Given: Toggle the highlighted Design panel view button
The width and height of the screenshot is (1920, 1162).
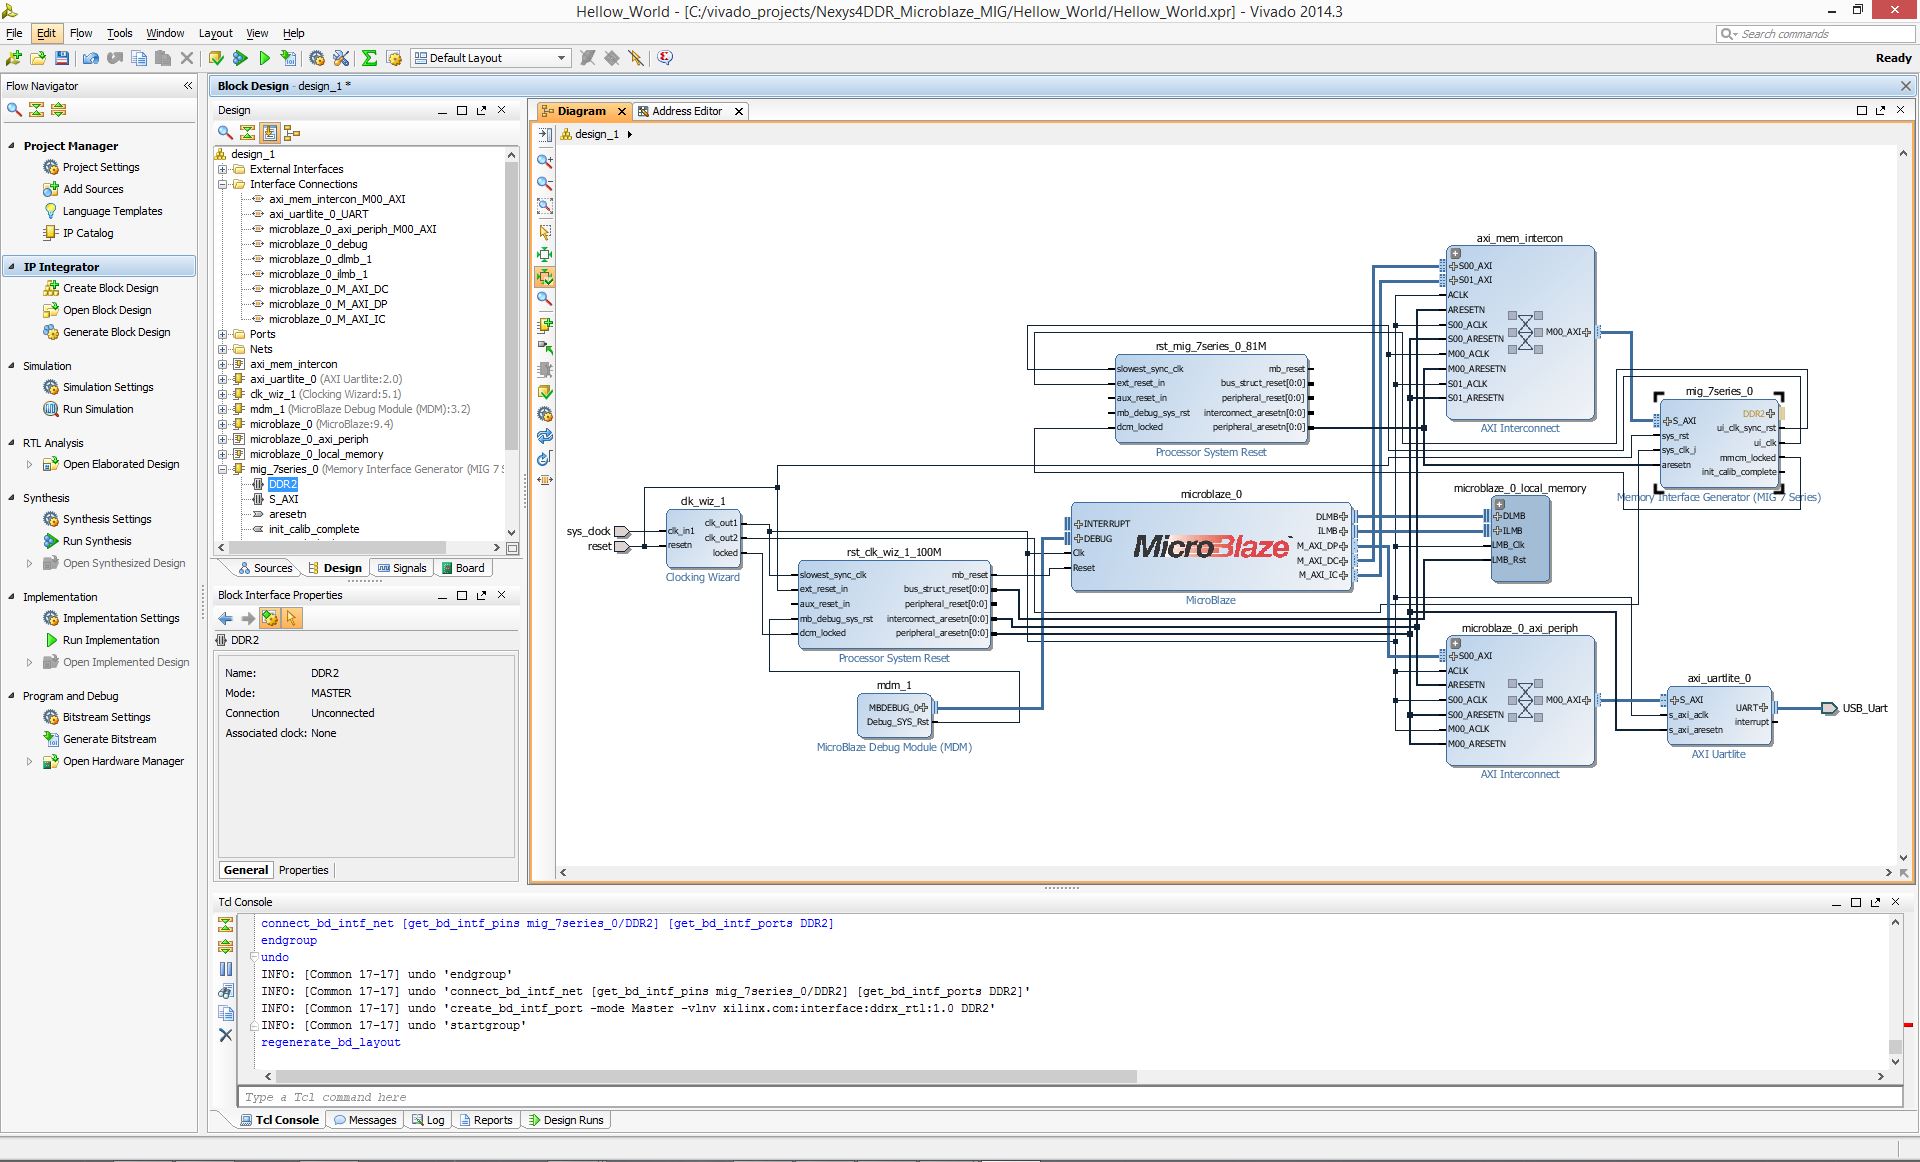Looking at the screenshot, I should (270, 132).
